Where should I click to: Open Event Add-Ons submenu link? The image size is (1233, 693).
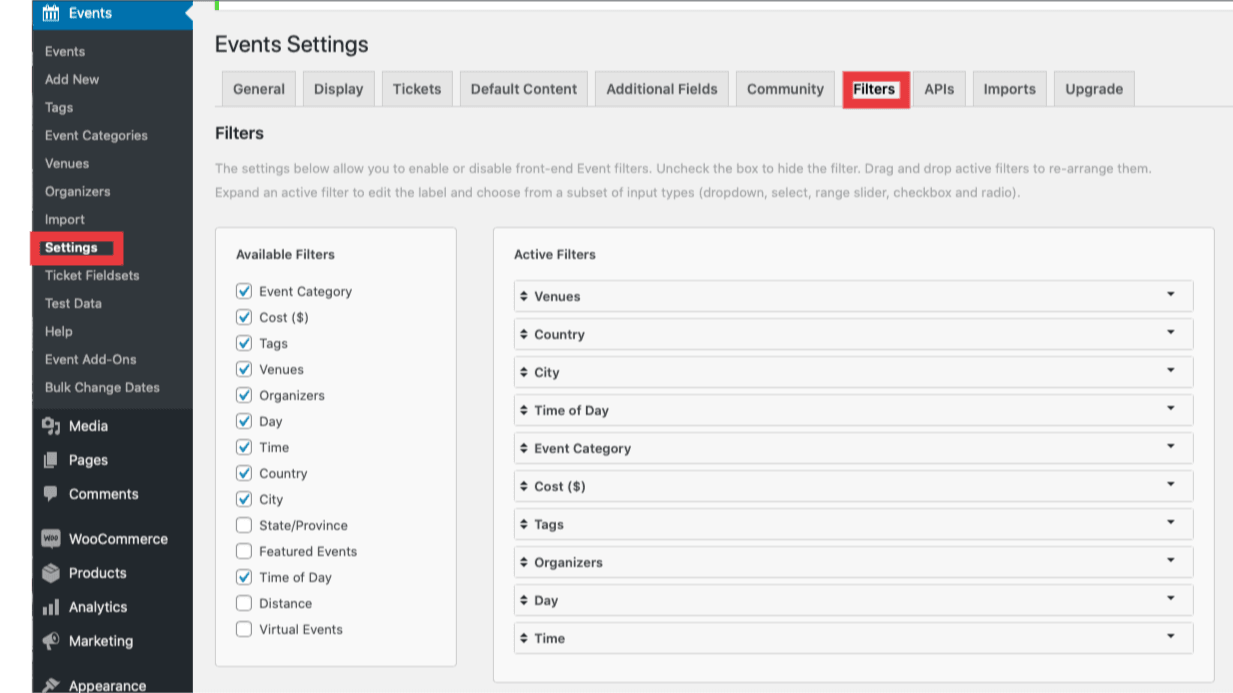(91, 359)
